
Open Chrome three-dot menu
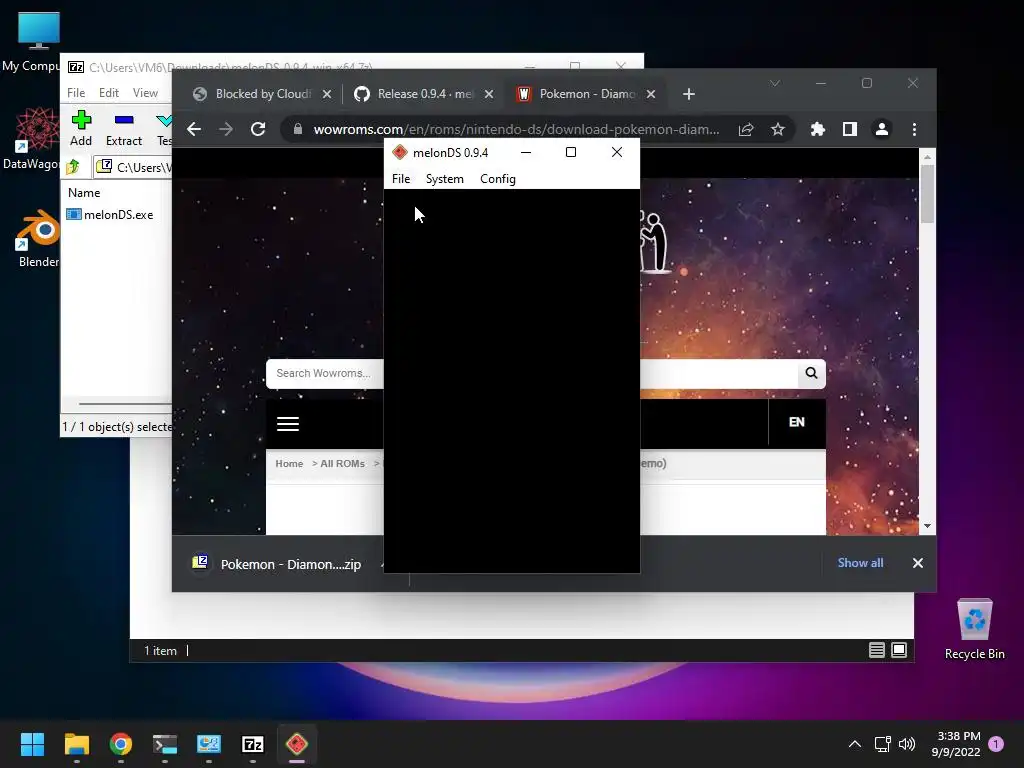(x=914, y=129)
